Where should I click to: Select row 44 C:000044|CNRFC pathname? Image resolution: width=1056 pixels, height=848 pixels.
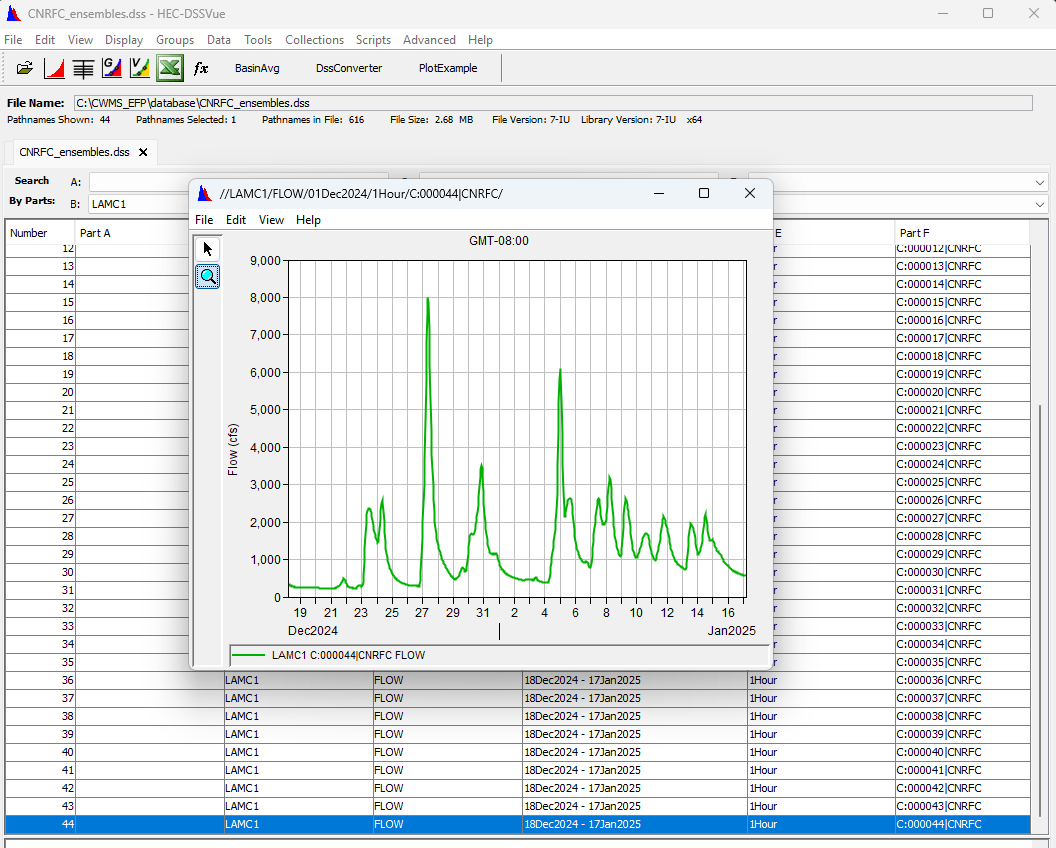(518, 824)
